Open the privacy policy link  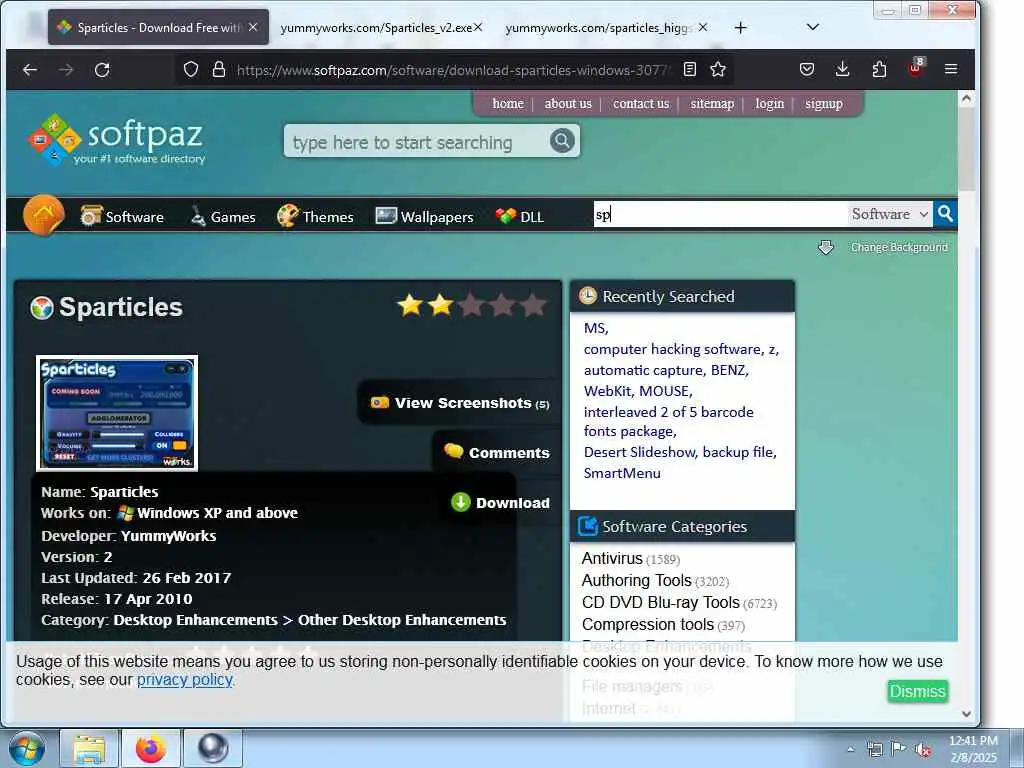click(x=185, y=680)
